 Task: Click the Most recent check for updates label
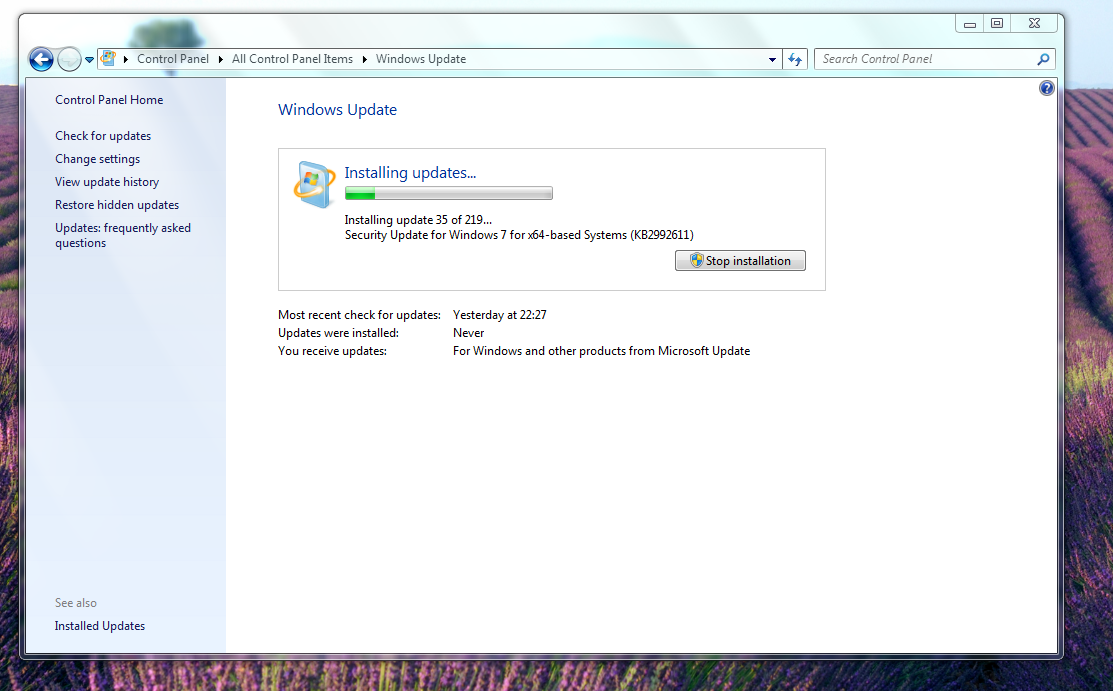click(359, 315)
